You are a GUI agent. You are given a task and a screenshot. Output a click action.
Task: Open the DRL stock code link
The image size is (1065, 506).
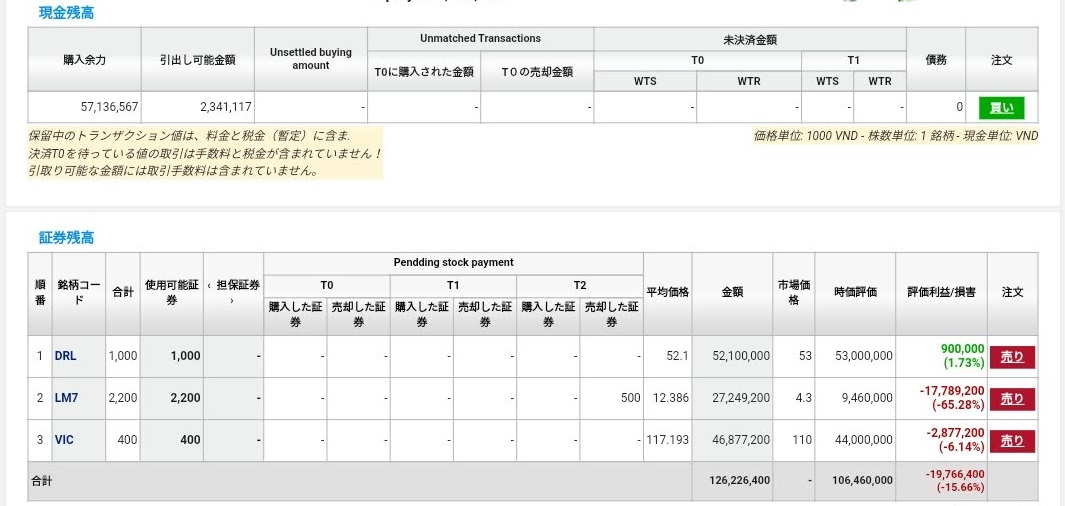click(65, 356)
